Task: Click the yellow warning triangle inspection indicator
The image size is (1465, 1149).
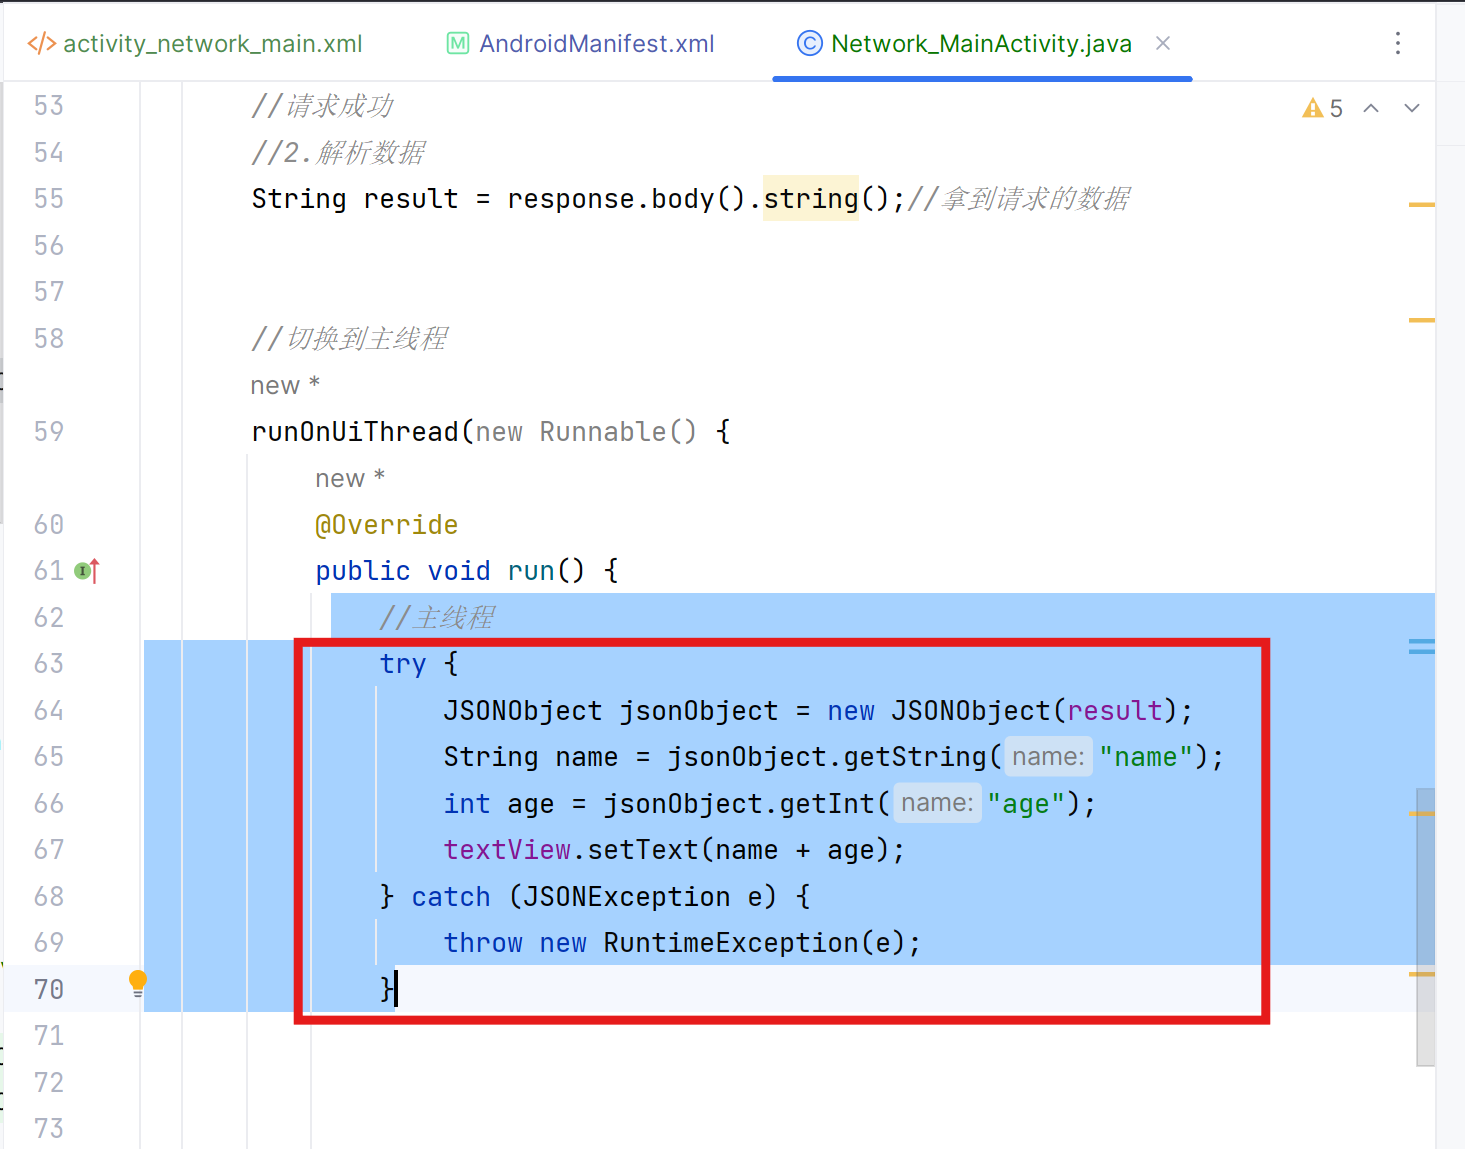Action: click(x=1312, y=108)
